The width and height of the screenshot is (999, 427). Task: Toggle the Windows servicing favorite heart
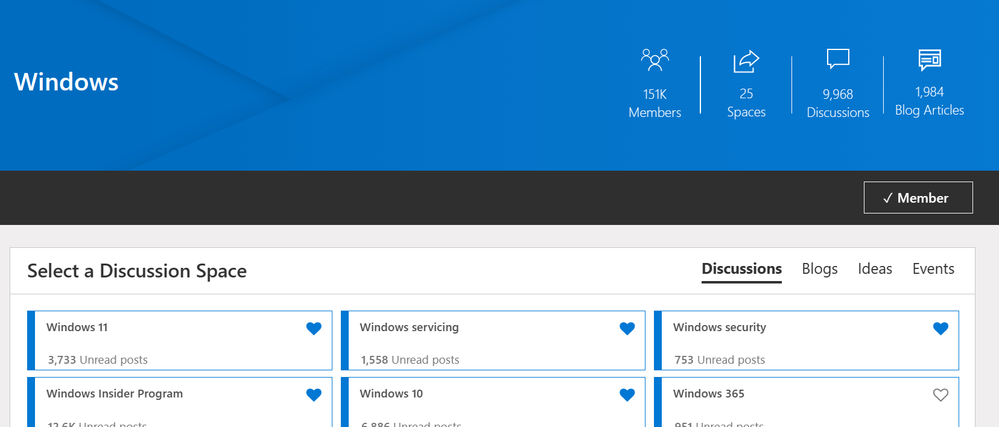click(x=628, y=329)
